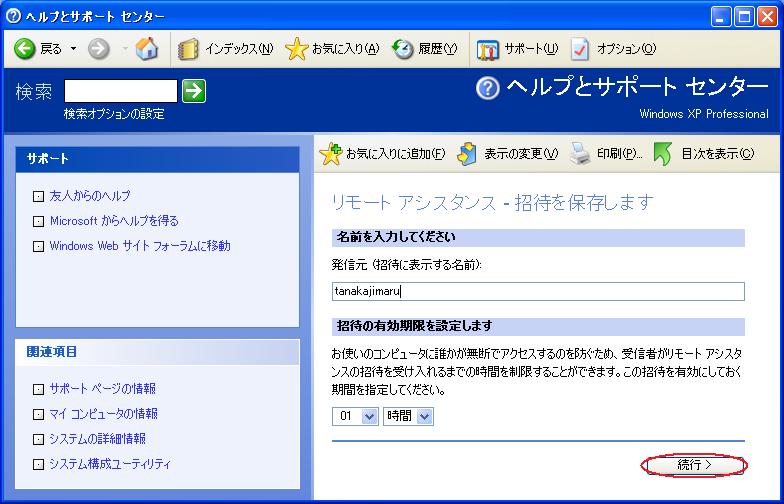Click the green Back arrow icon

(x=26, y=49)
